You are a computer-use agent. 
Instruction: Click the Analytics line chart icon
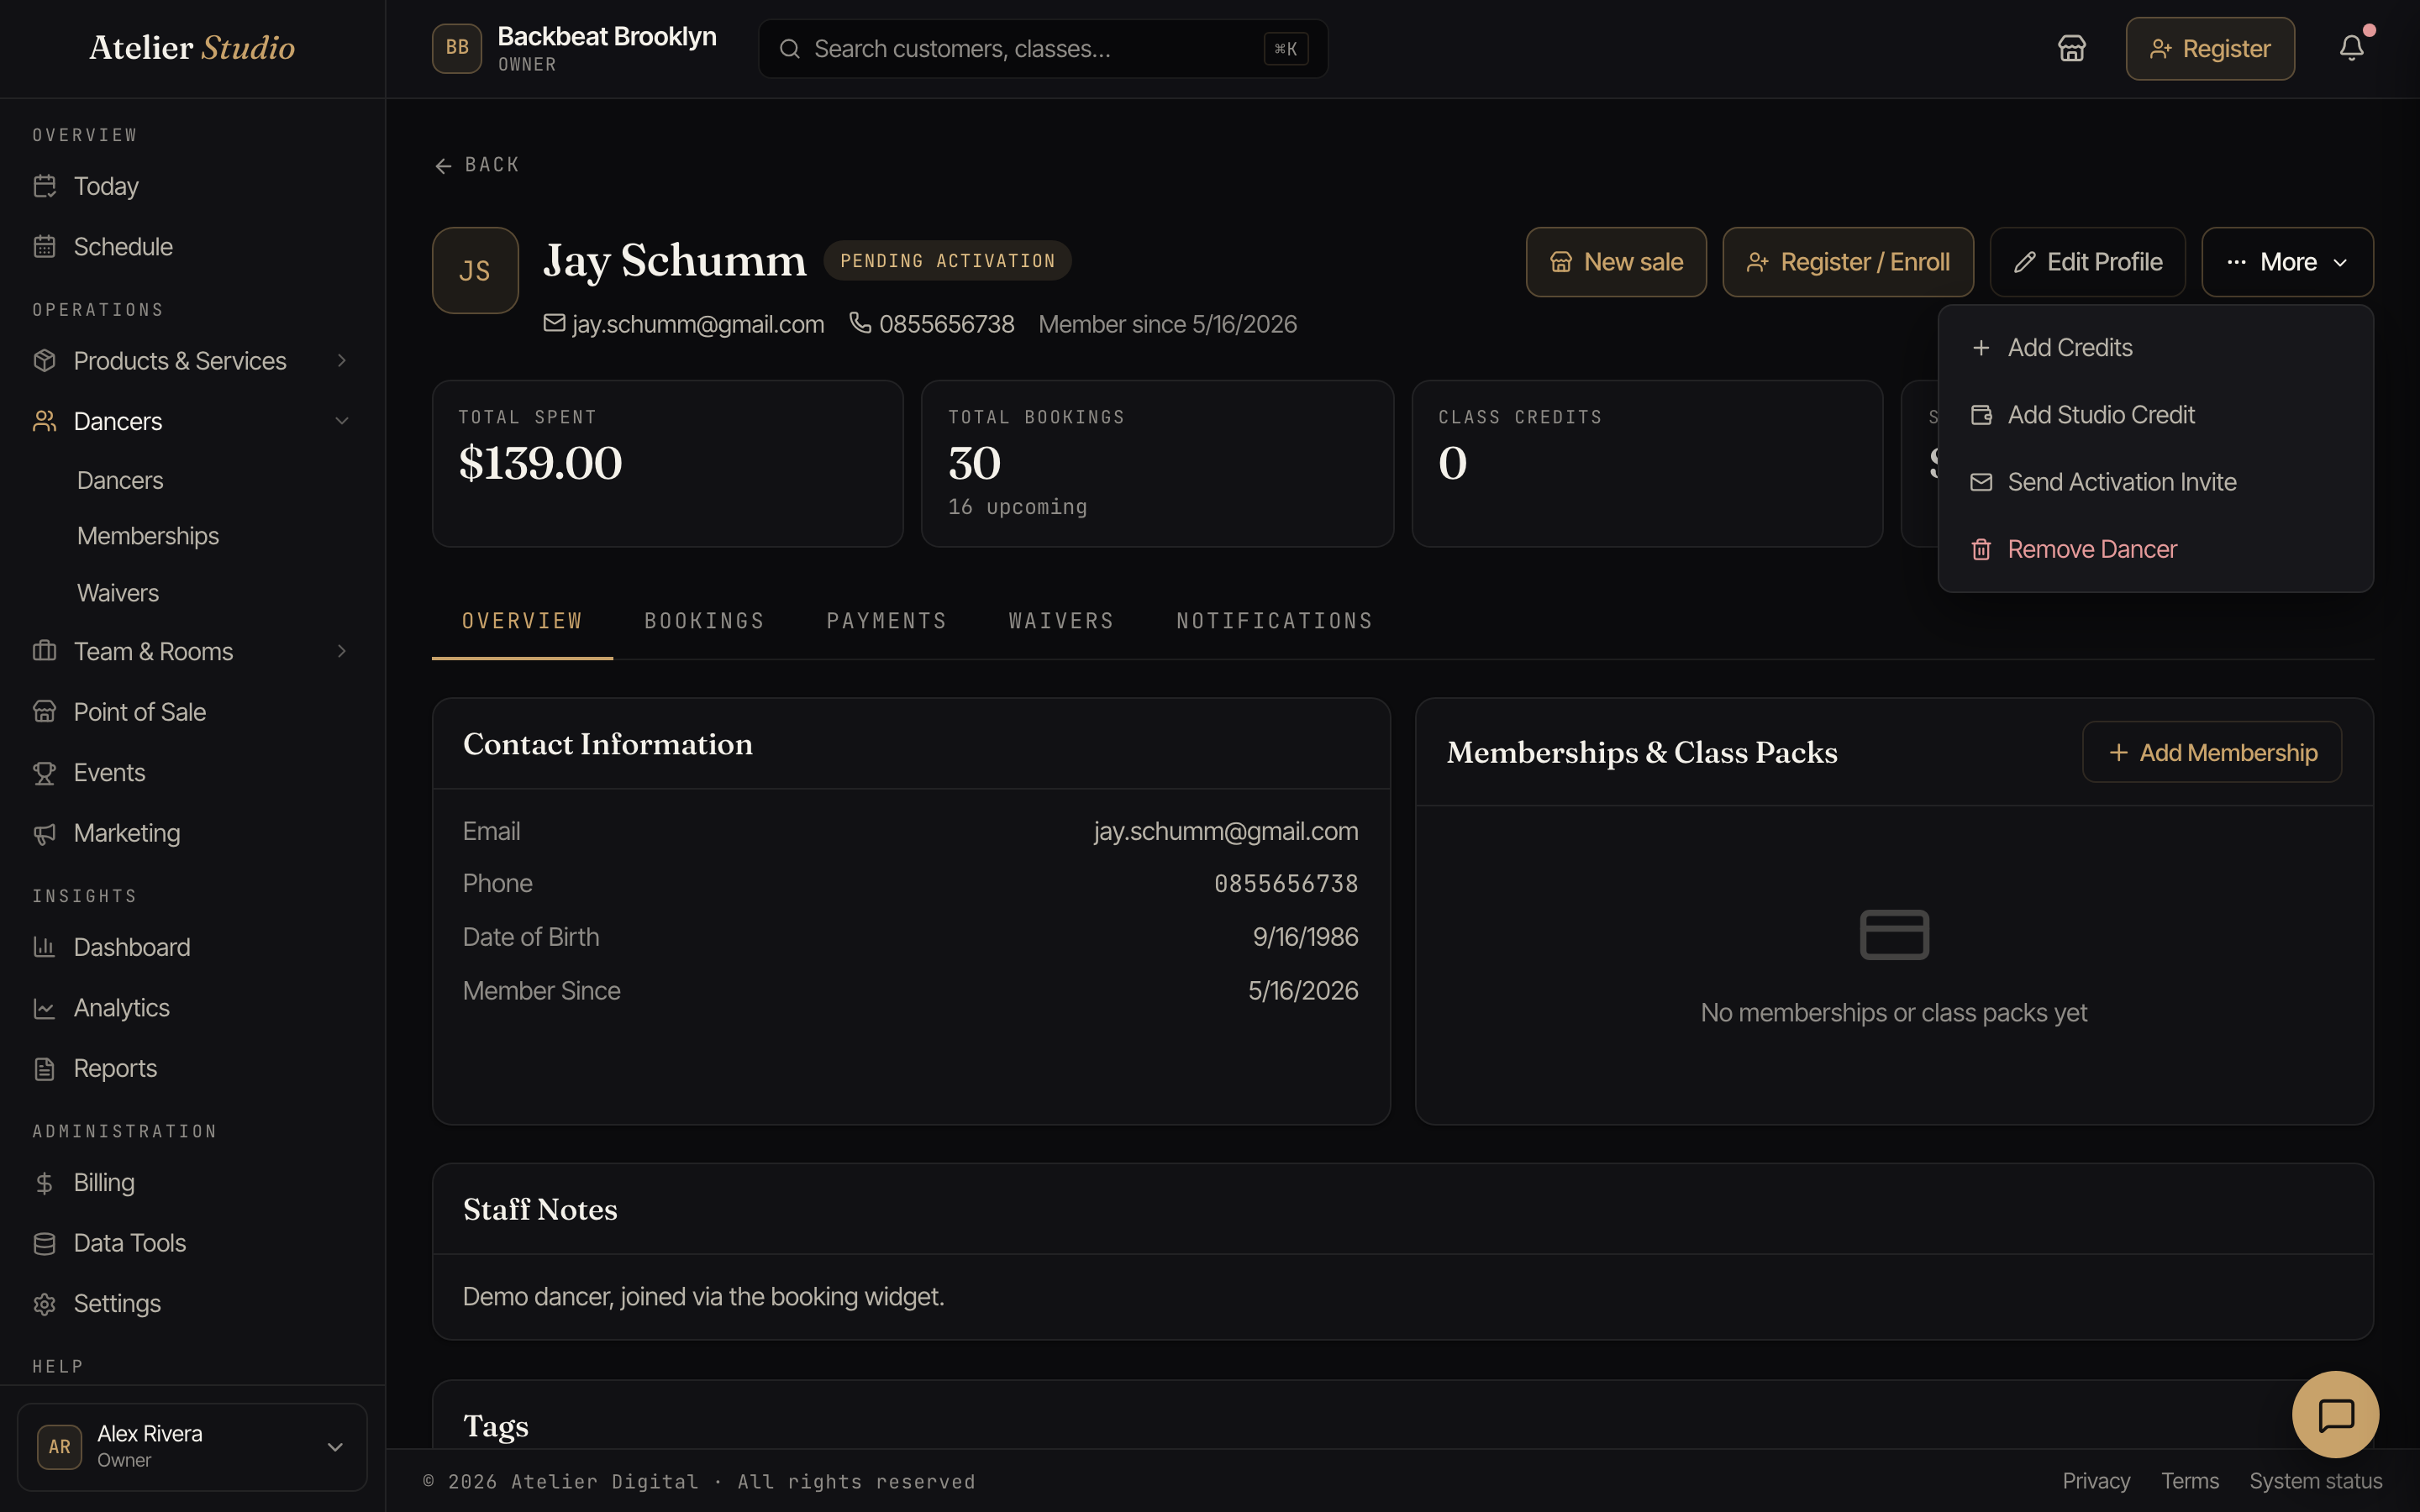[x=44, y=1008]
